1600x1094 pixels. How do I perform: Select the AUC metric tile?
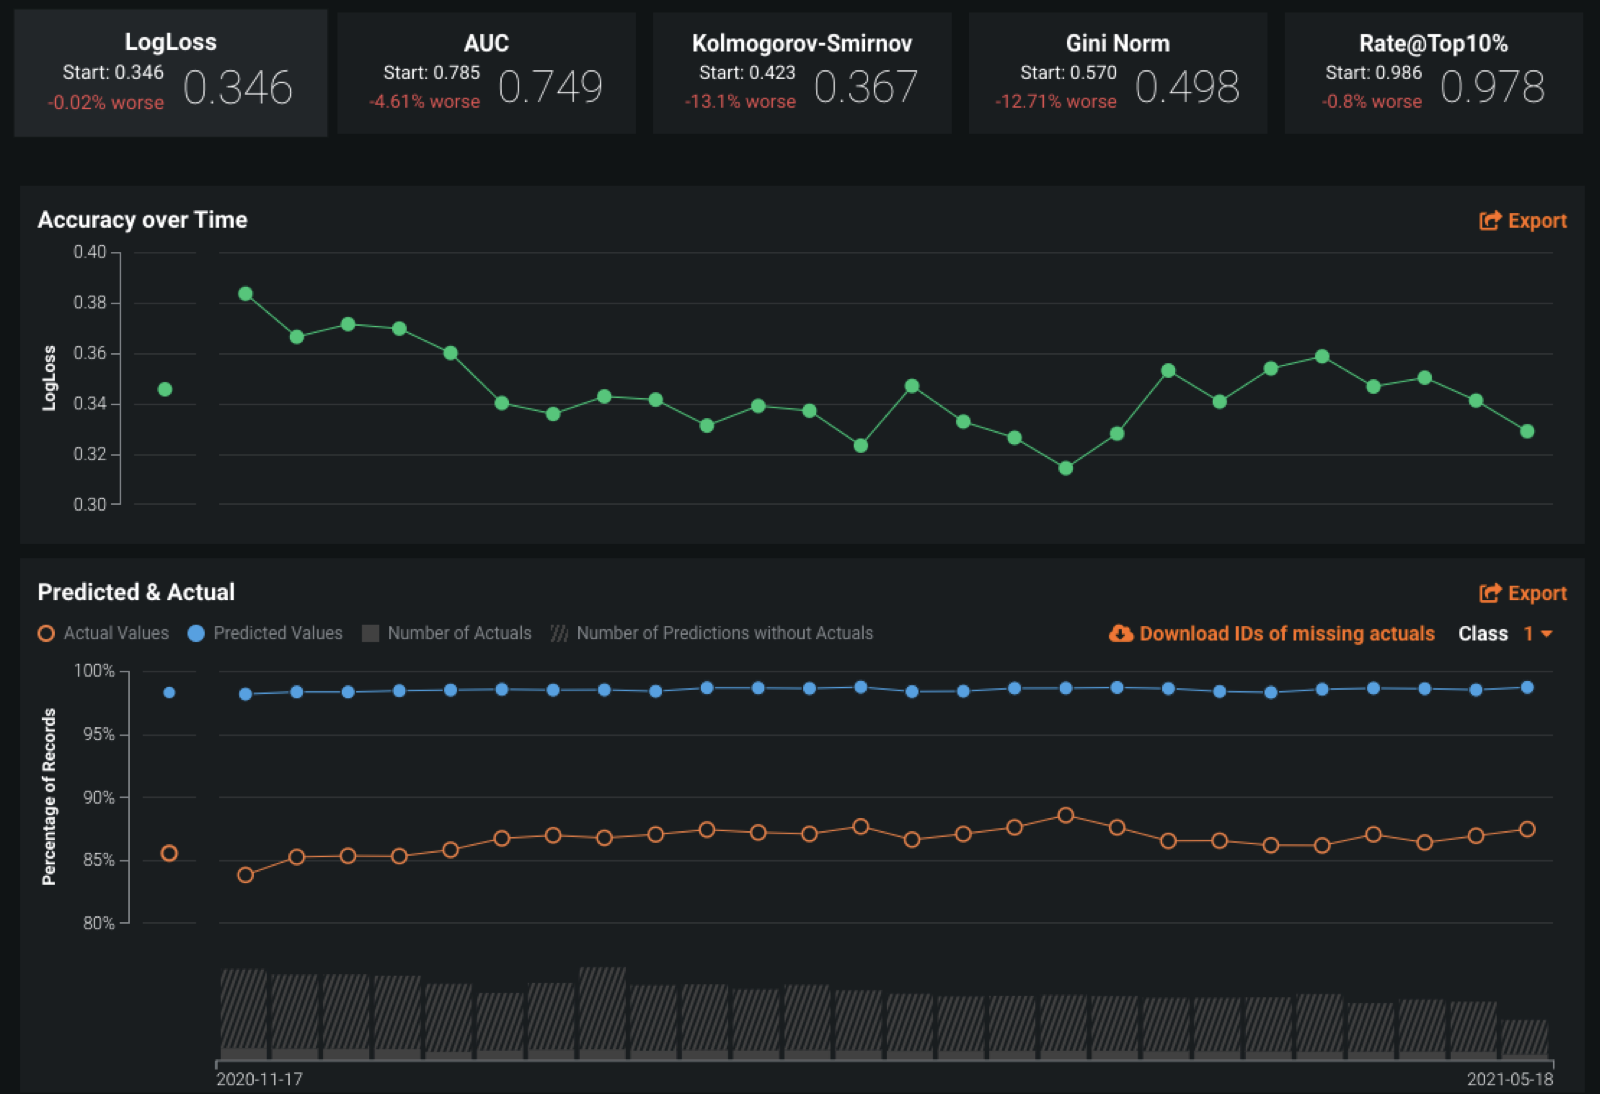coord(486,73)
